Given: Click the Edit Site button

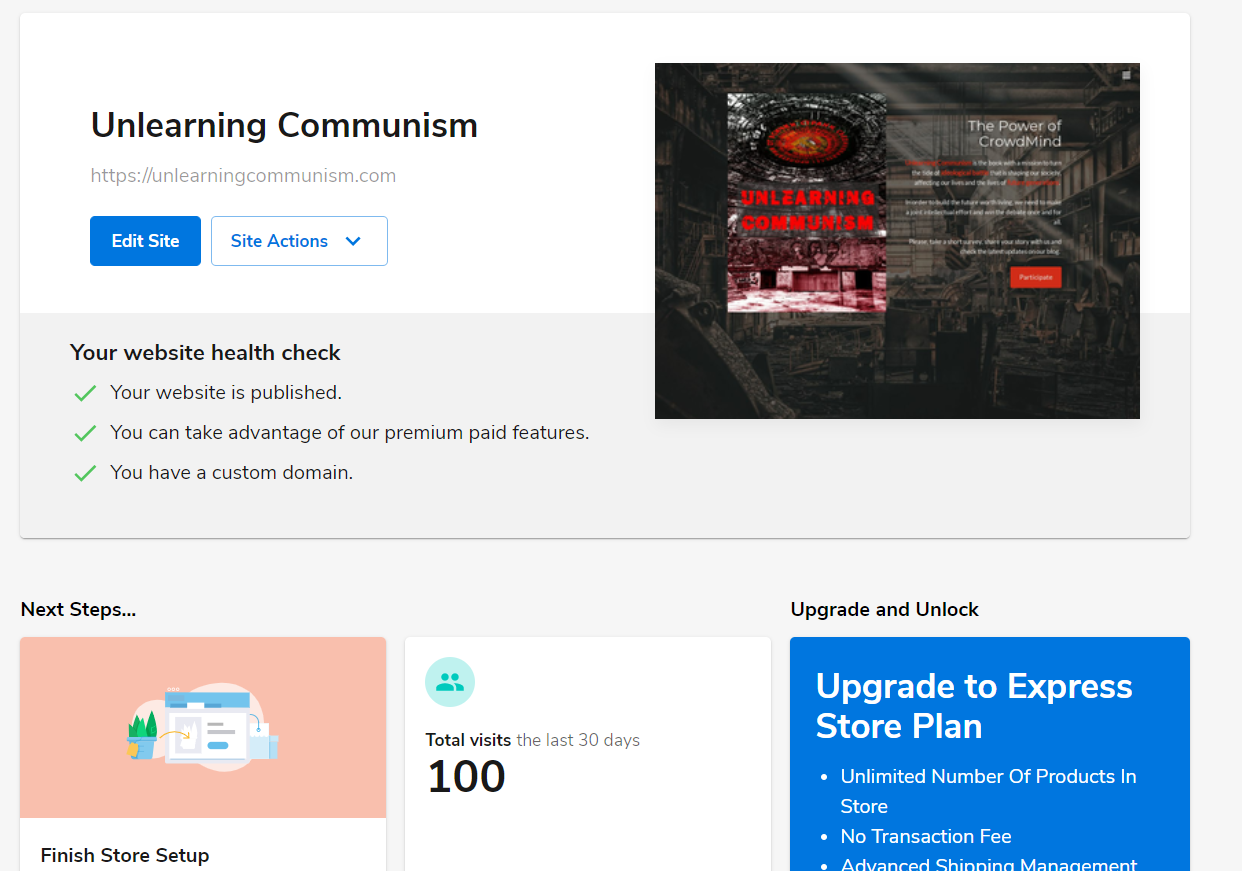Looking at the screenshot, I should tap(145, 241).
